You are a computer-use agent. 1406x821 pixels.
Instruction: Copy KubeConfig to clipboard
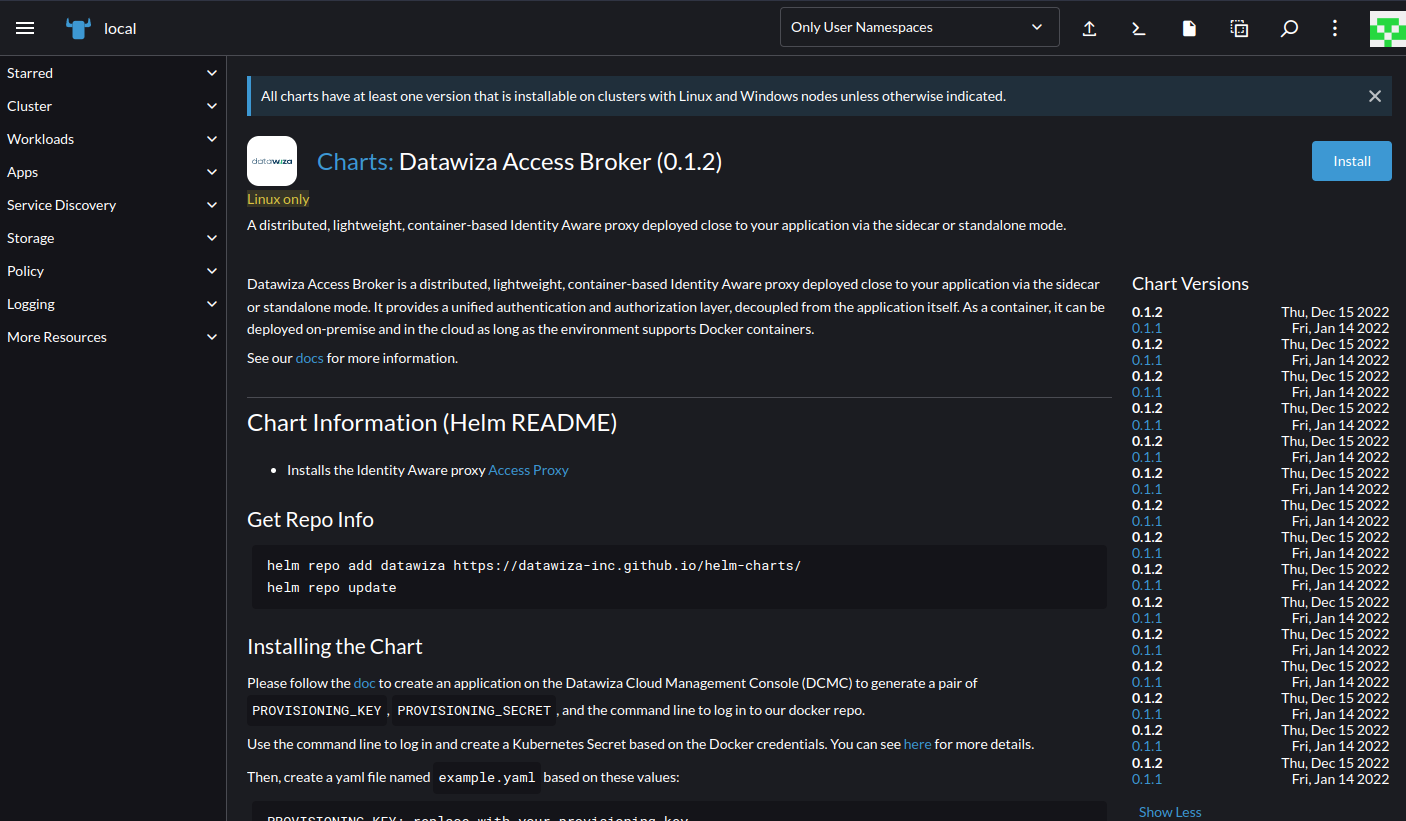[1239, 28]
